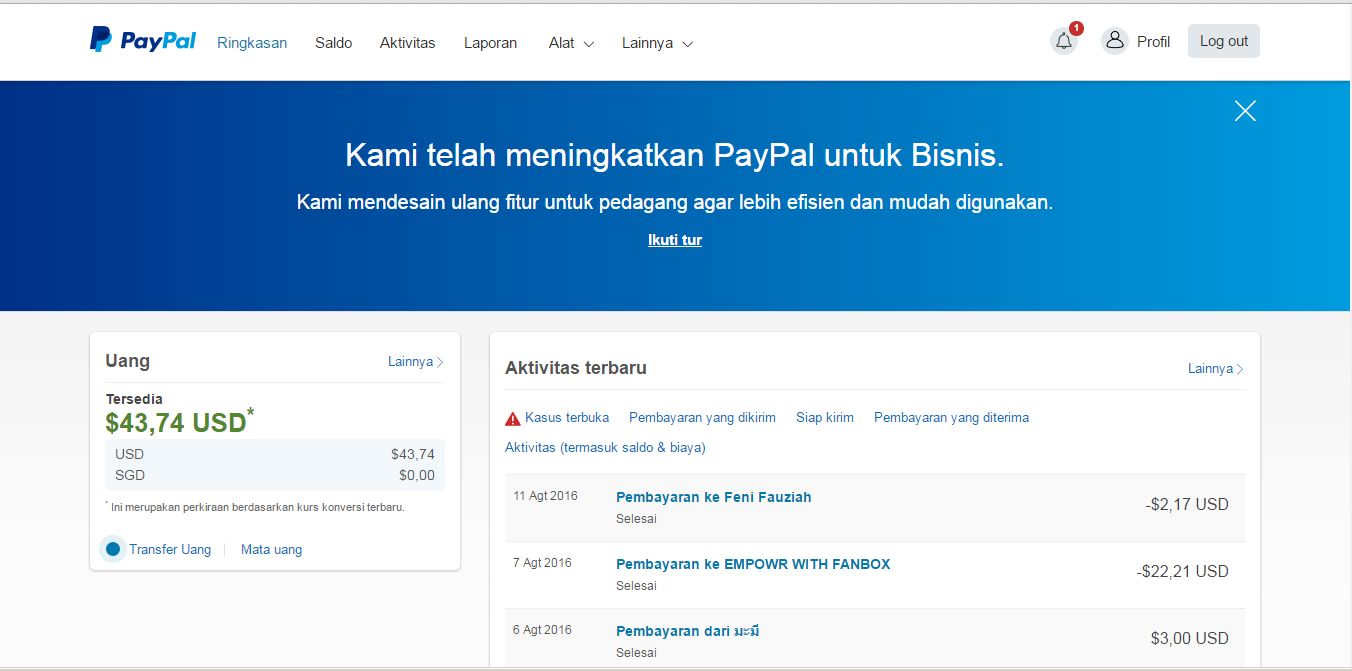Click the Profil person icon
The height and width of the screenshot is (671, 1352).
pyautogui.click(x=1114, y=41)
